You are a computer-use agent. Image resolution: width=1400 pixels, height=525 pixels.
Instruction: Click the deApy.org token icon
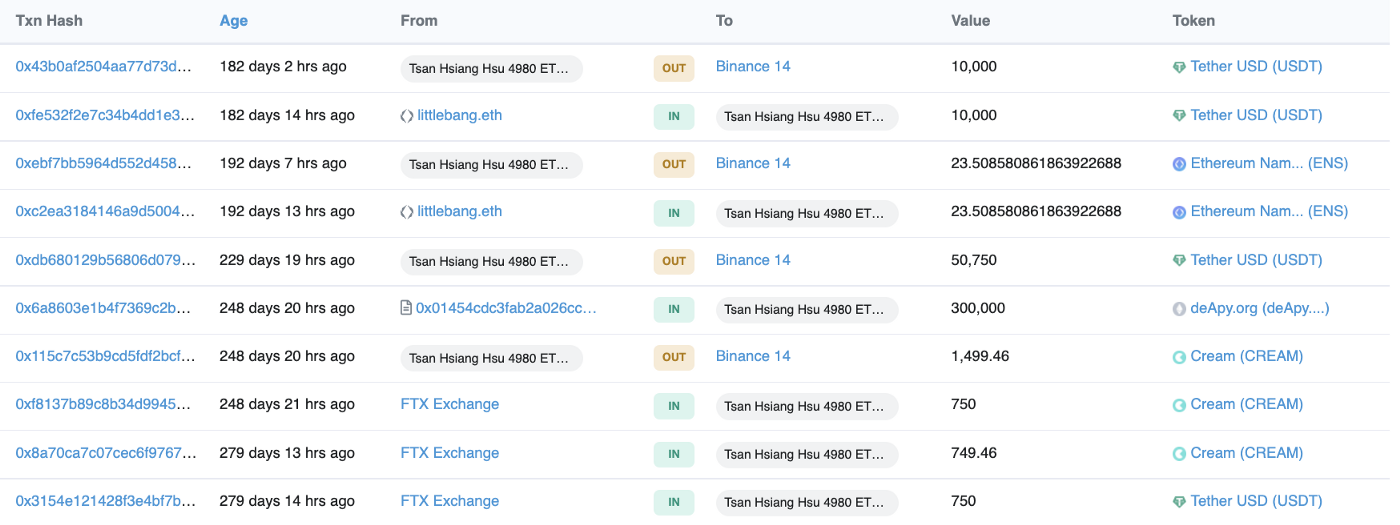pos(1179,309)
